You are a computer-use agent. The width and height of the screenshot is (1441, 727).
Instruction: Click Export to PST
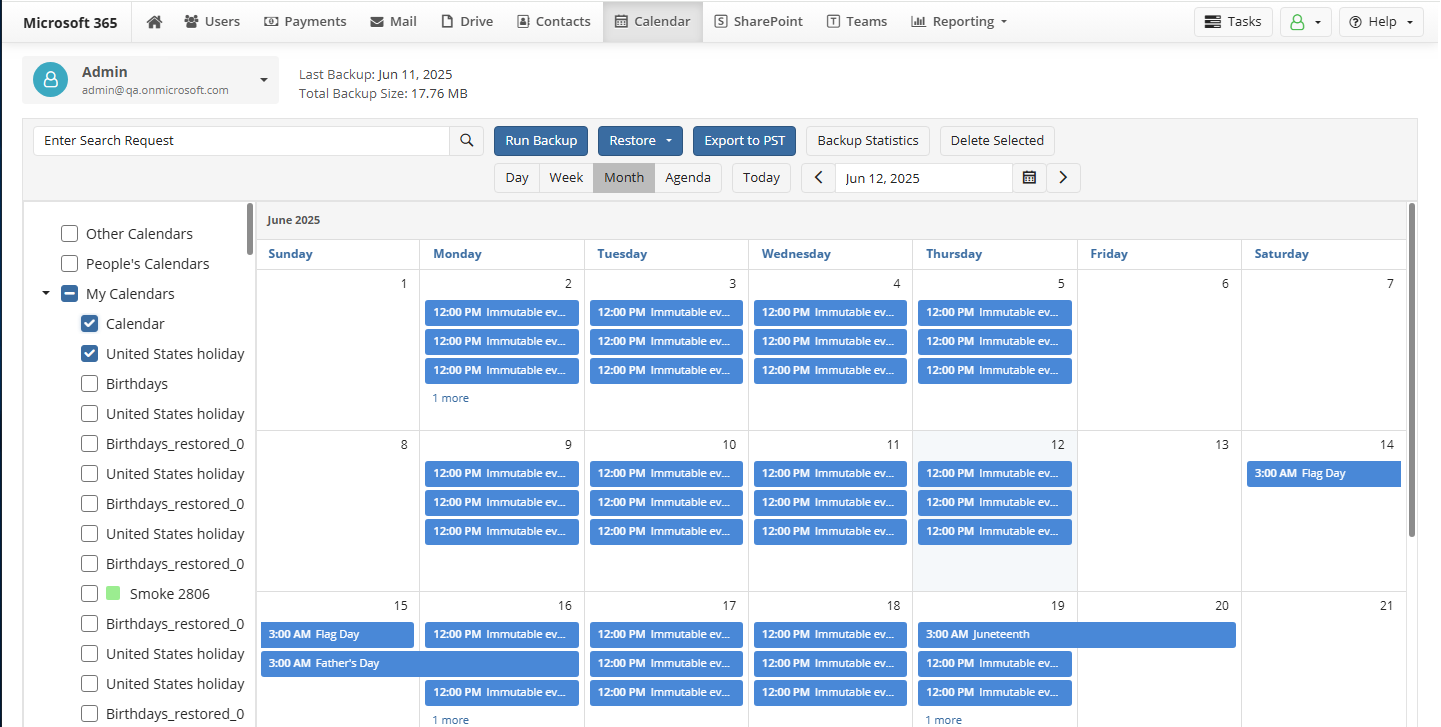pos(744,141)
